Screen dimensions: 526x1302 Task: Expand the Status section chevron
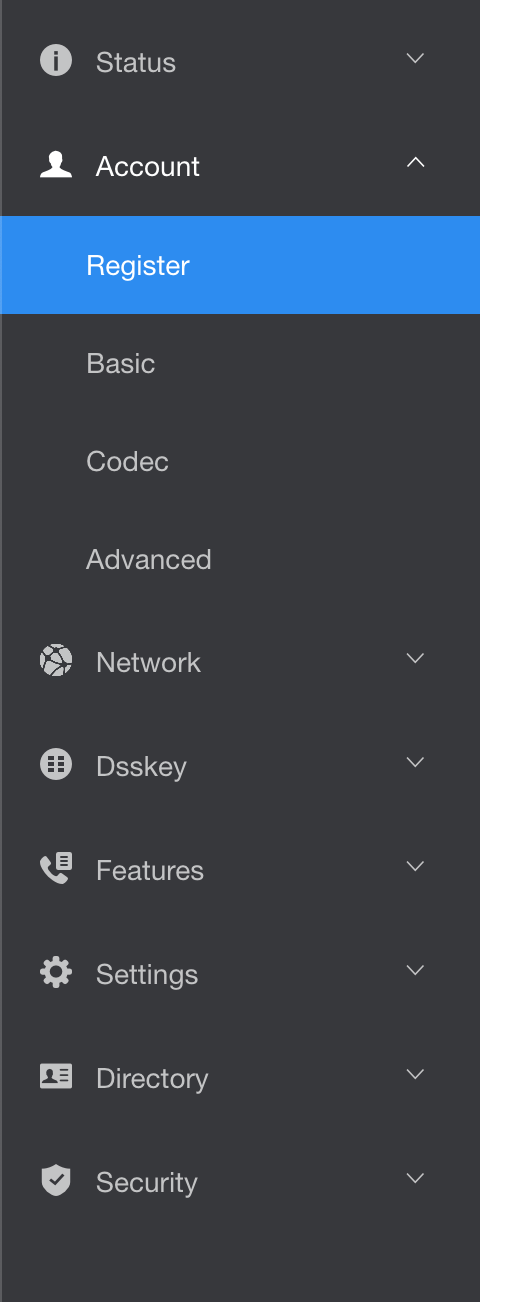click(x=416, y=58)
